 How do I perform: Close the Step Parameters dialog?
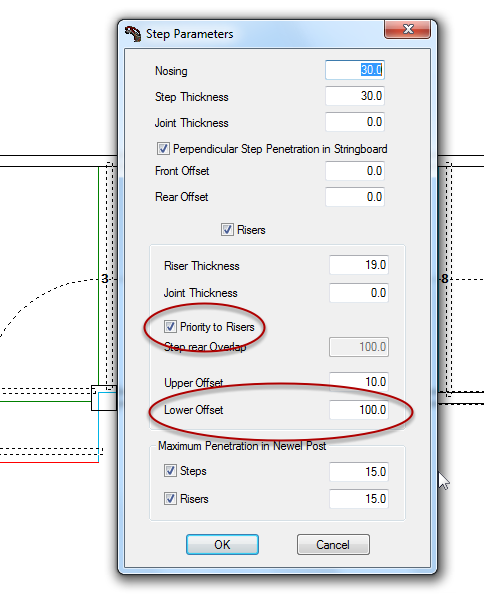(x=408, y=29)
